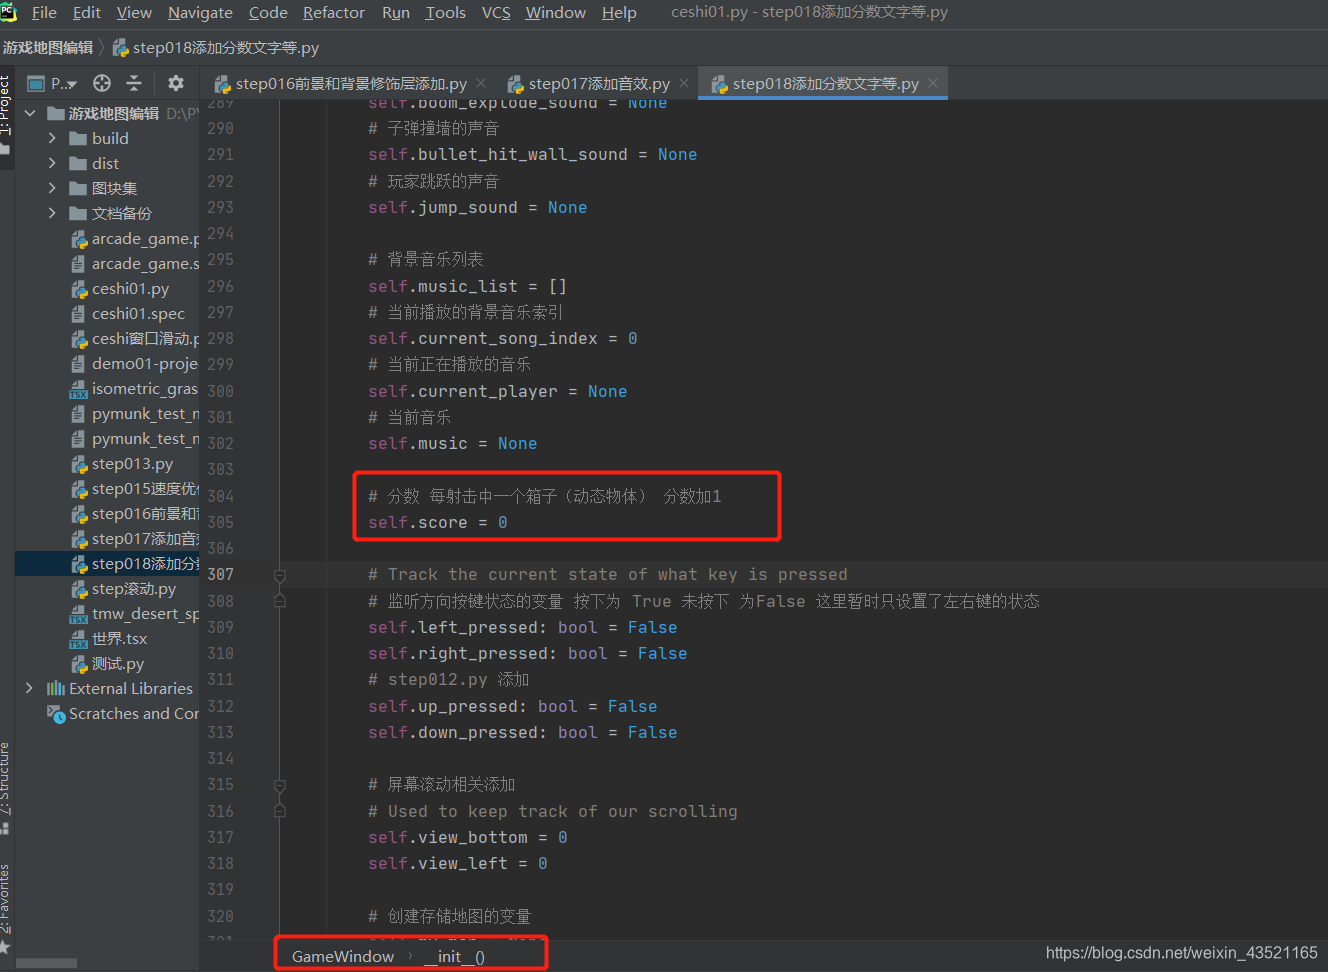The image size is (1328, 972).
Task: Click 游戏地图编辑 in navigation bar
Action: pyautogui.click(x=47, y=47)
